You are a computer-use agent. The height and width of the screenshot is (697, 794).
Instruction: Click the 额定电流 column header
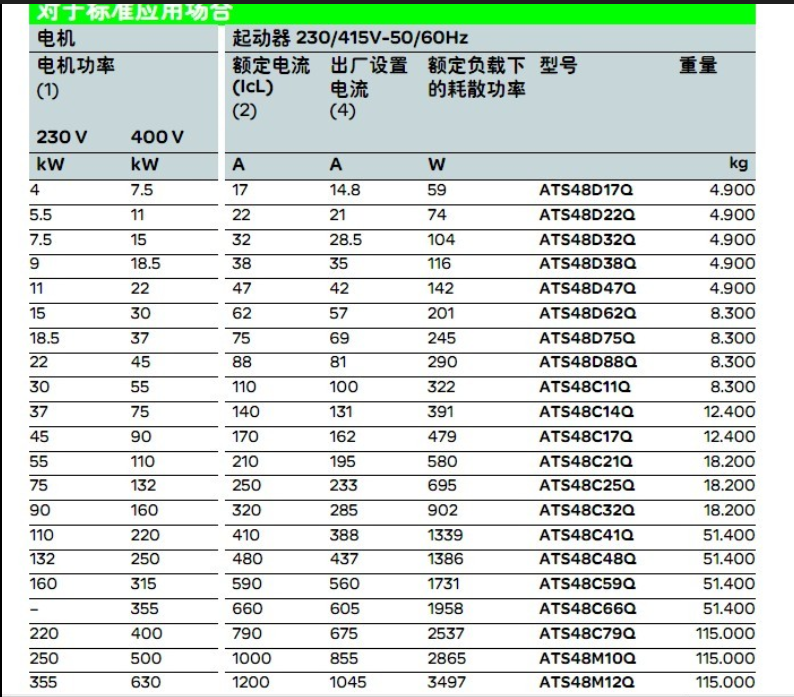coord(271,66)
